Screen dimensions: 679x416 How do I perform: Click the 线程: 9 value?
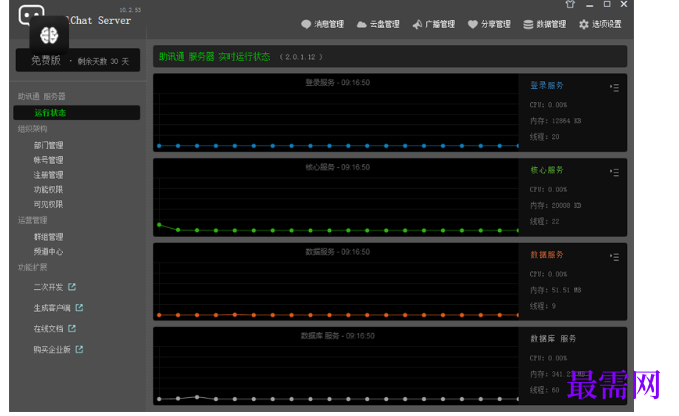(543, 306)
